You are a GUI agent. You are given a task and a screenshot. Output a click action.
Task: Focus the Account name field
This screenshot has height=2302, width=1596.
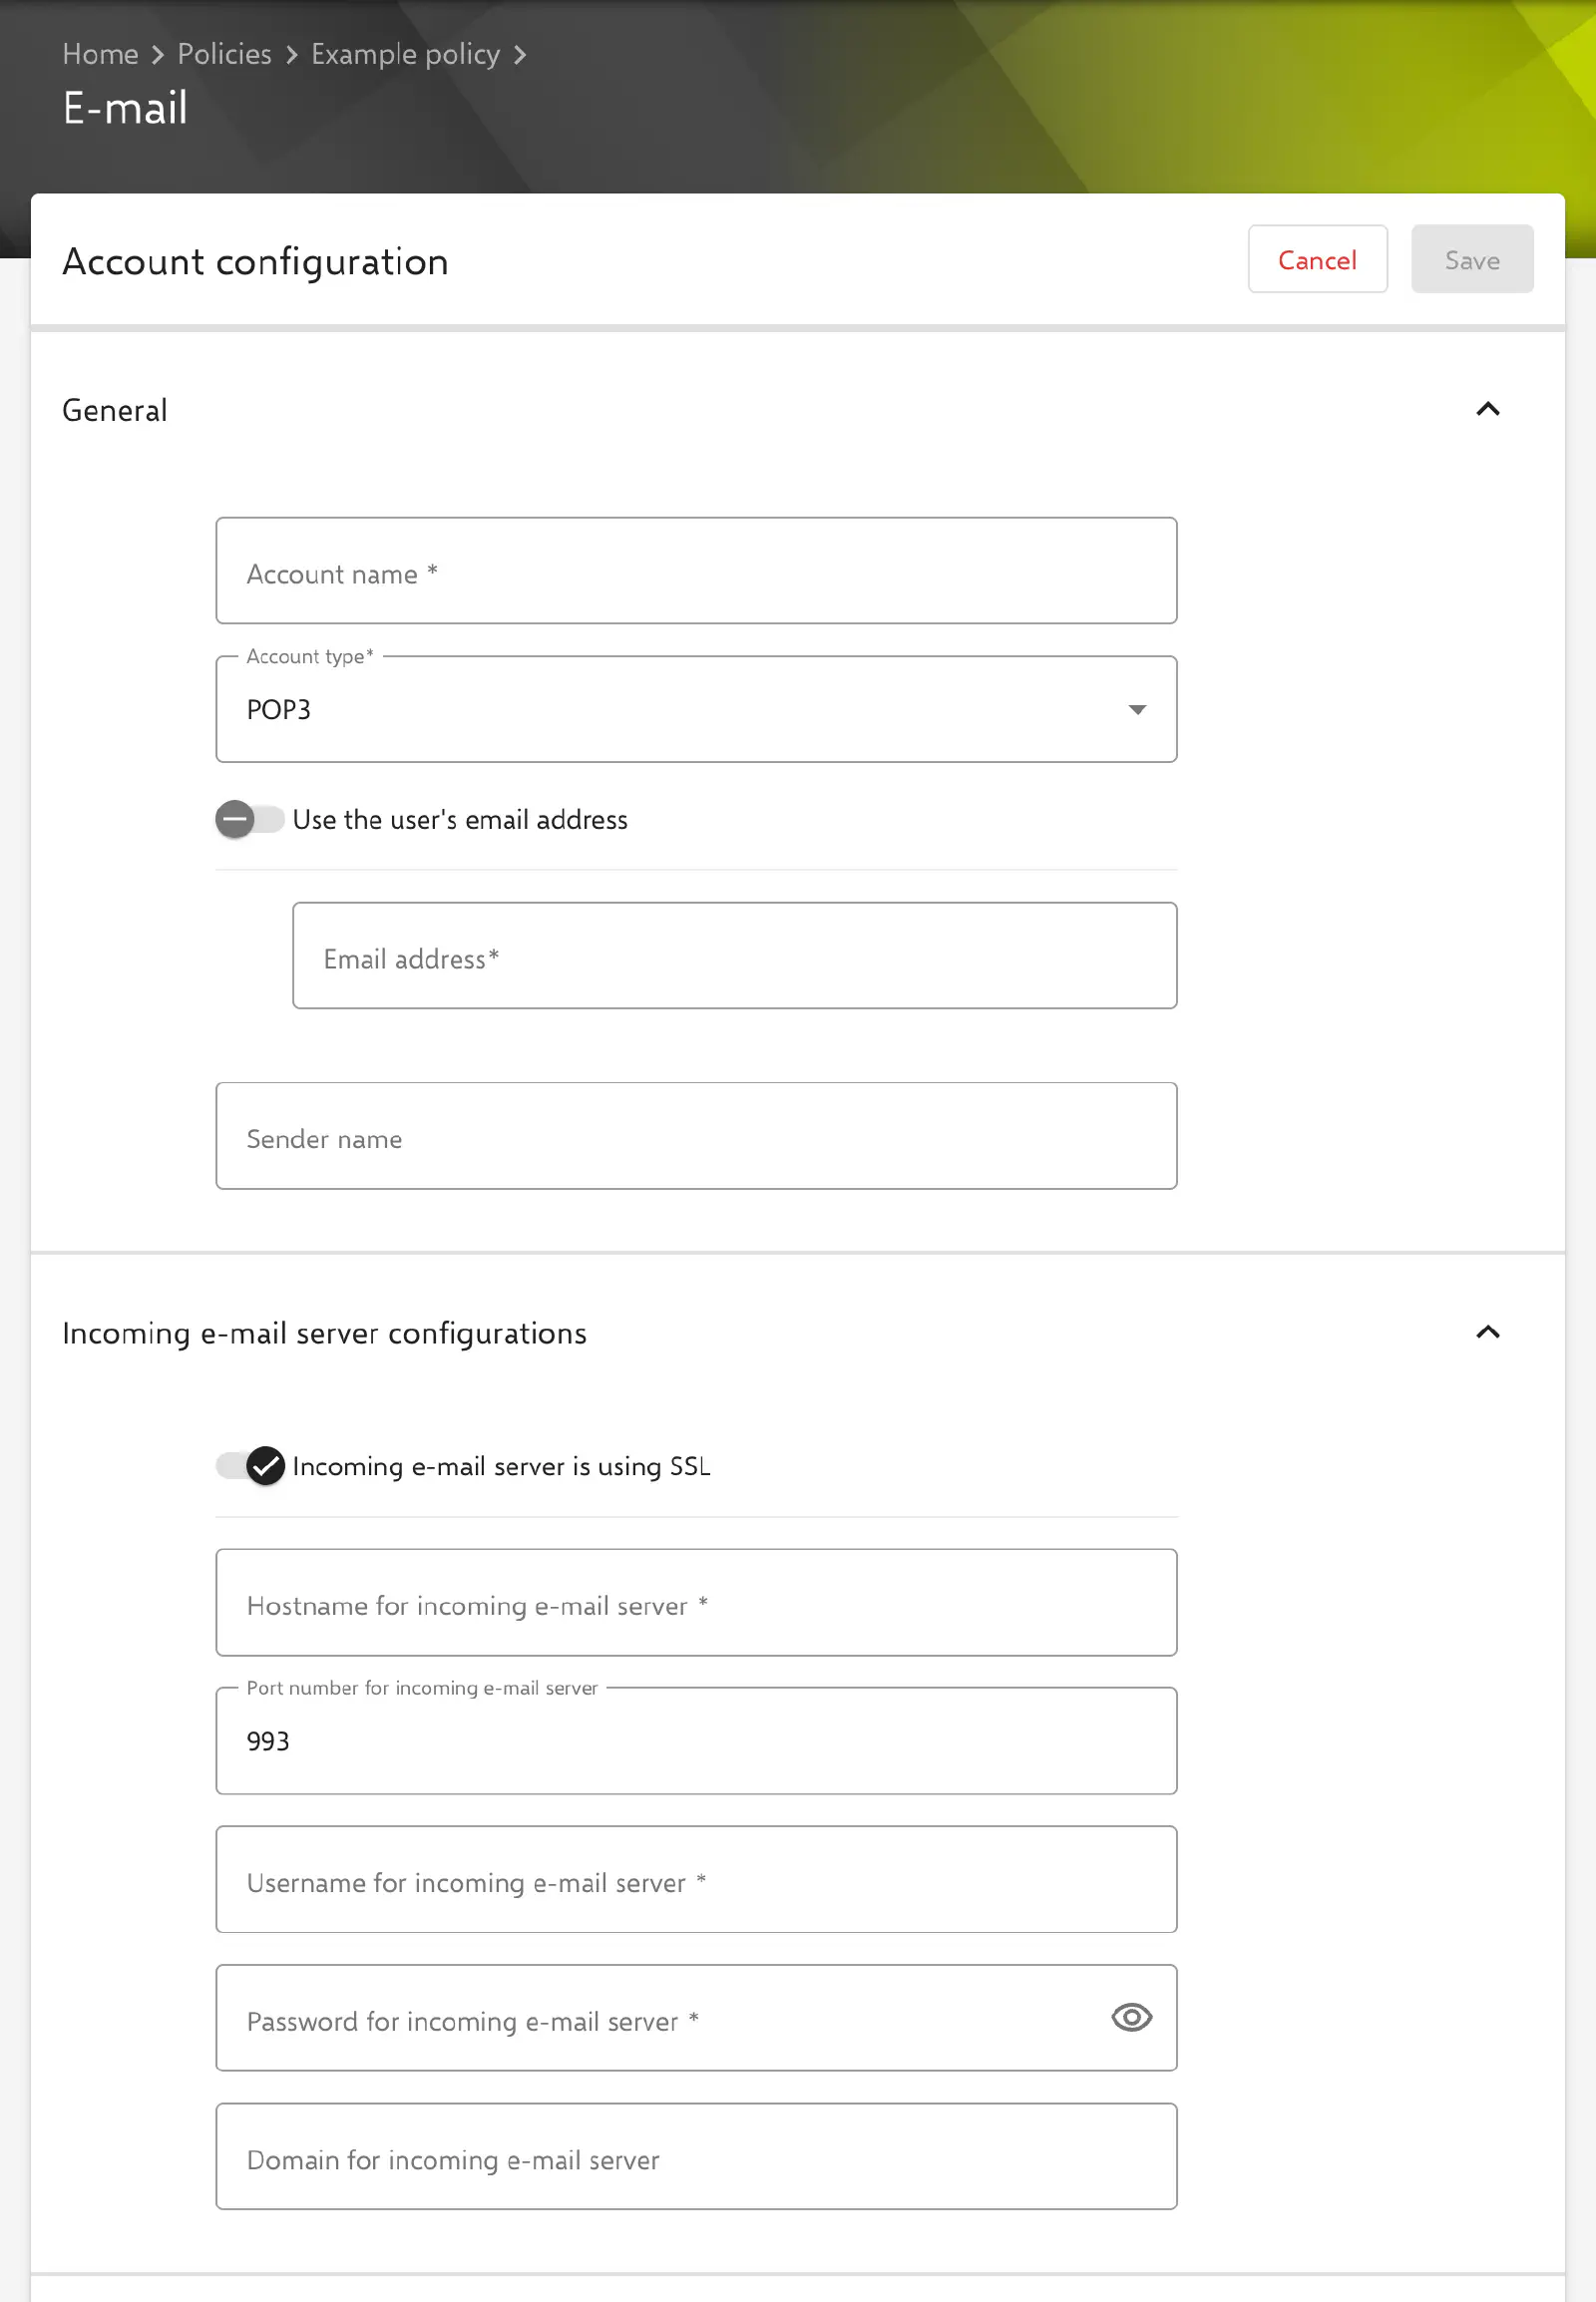pos(696,571)
